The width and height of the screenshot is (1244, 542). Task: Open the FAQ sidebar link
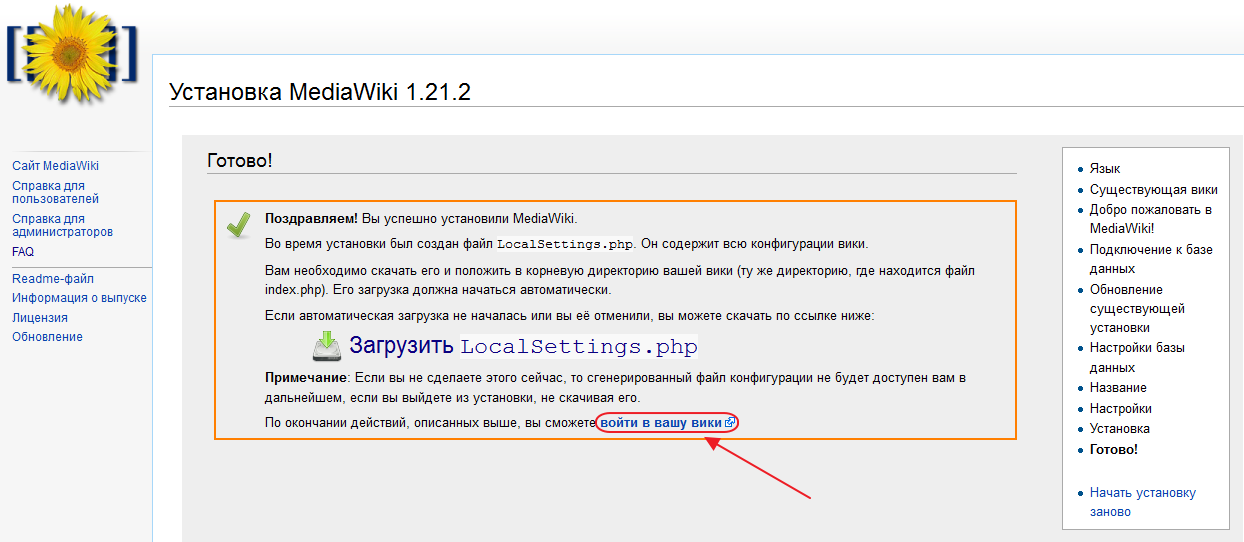[23, 252]
